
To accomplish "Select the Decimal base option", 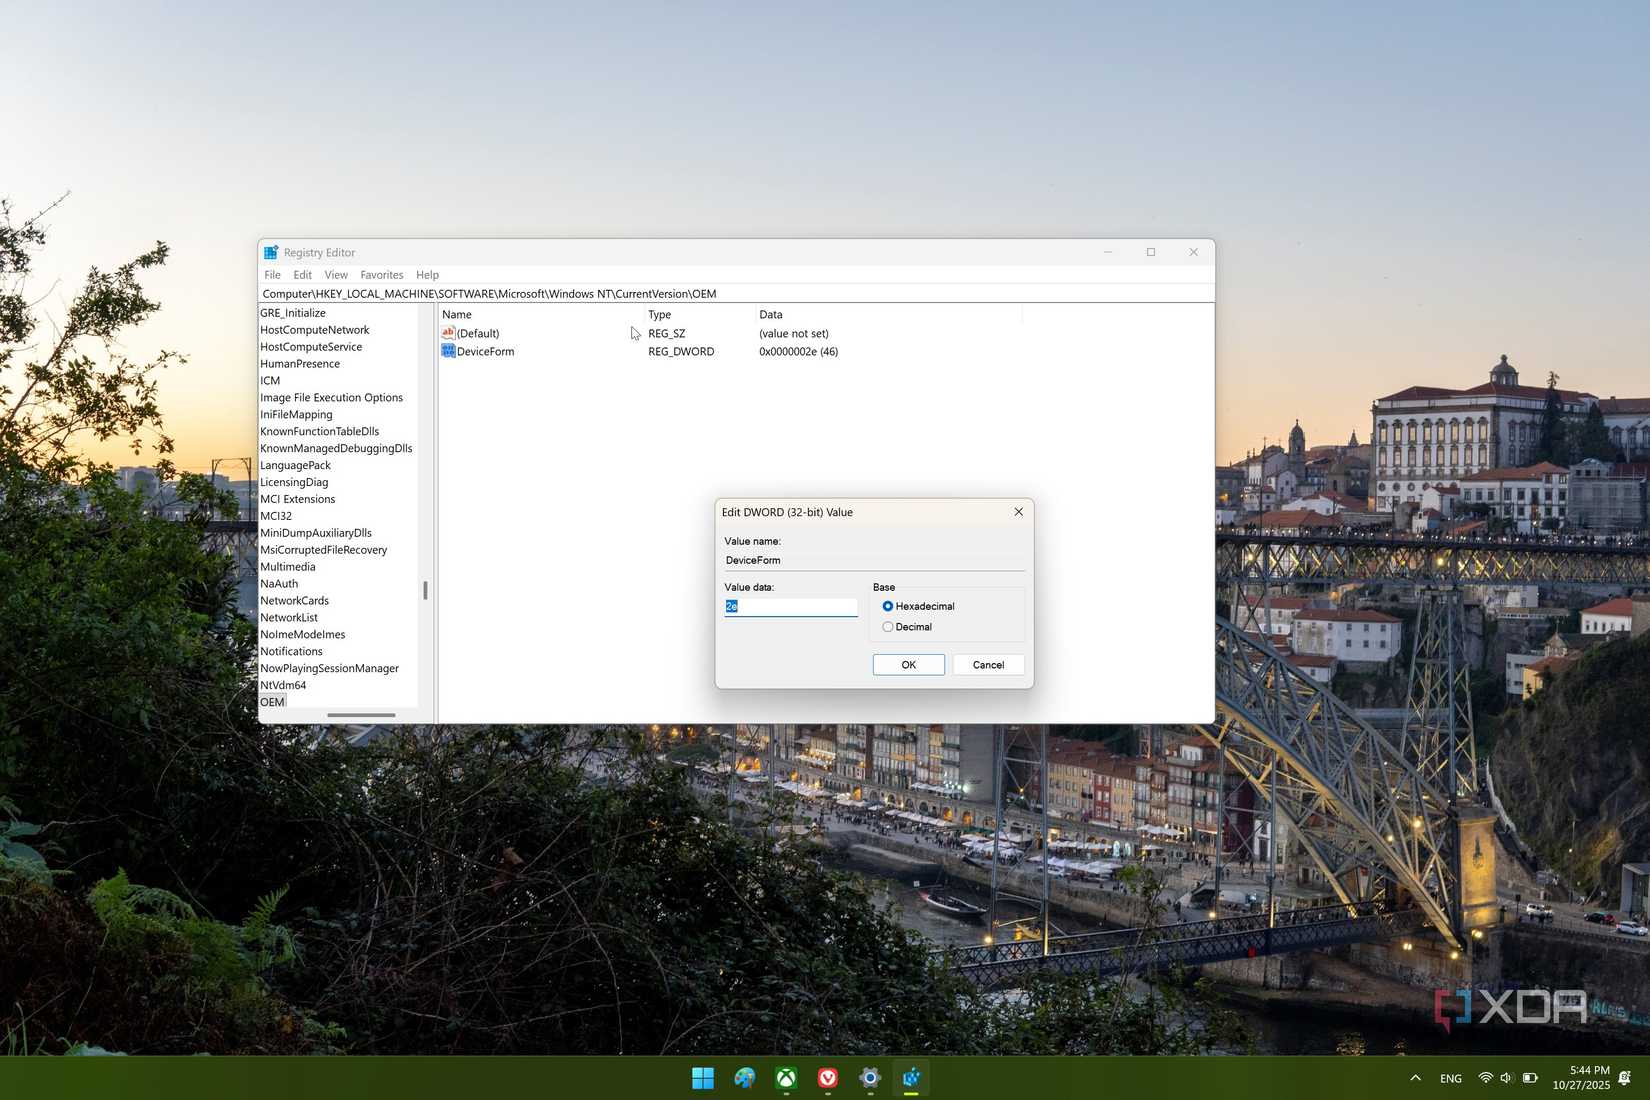I will 907,627.
